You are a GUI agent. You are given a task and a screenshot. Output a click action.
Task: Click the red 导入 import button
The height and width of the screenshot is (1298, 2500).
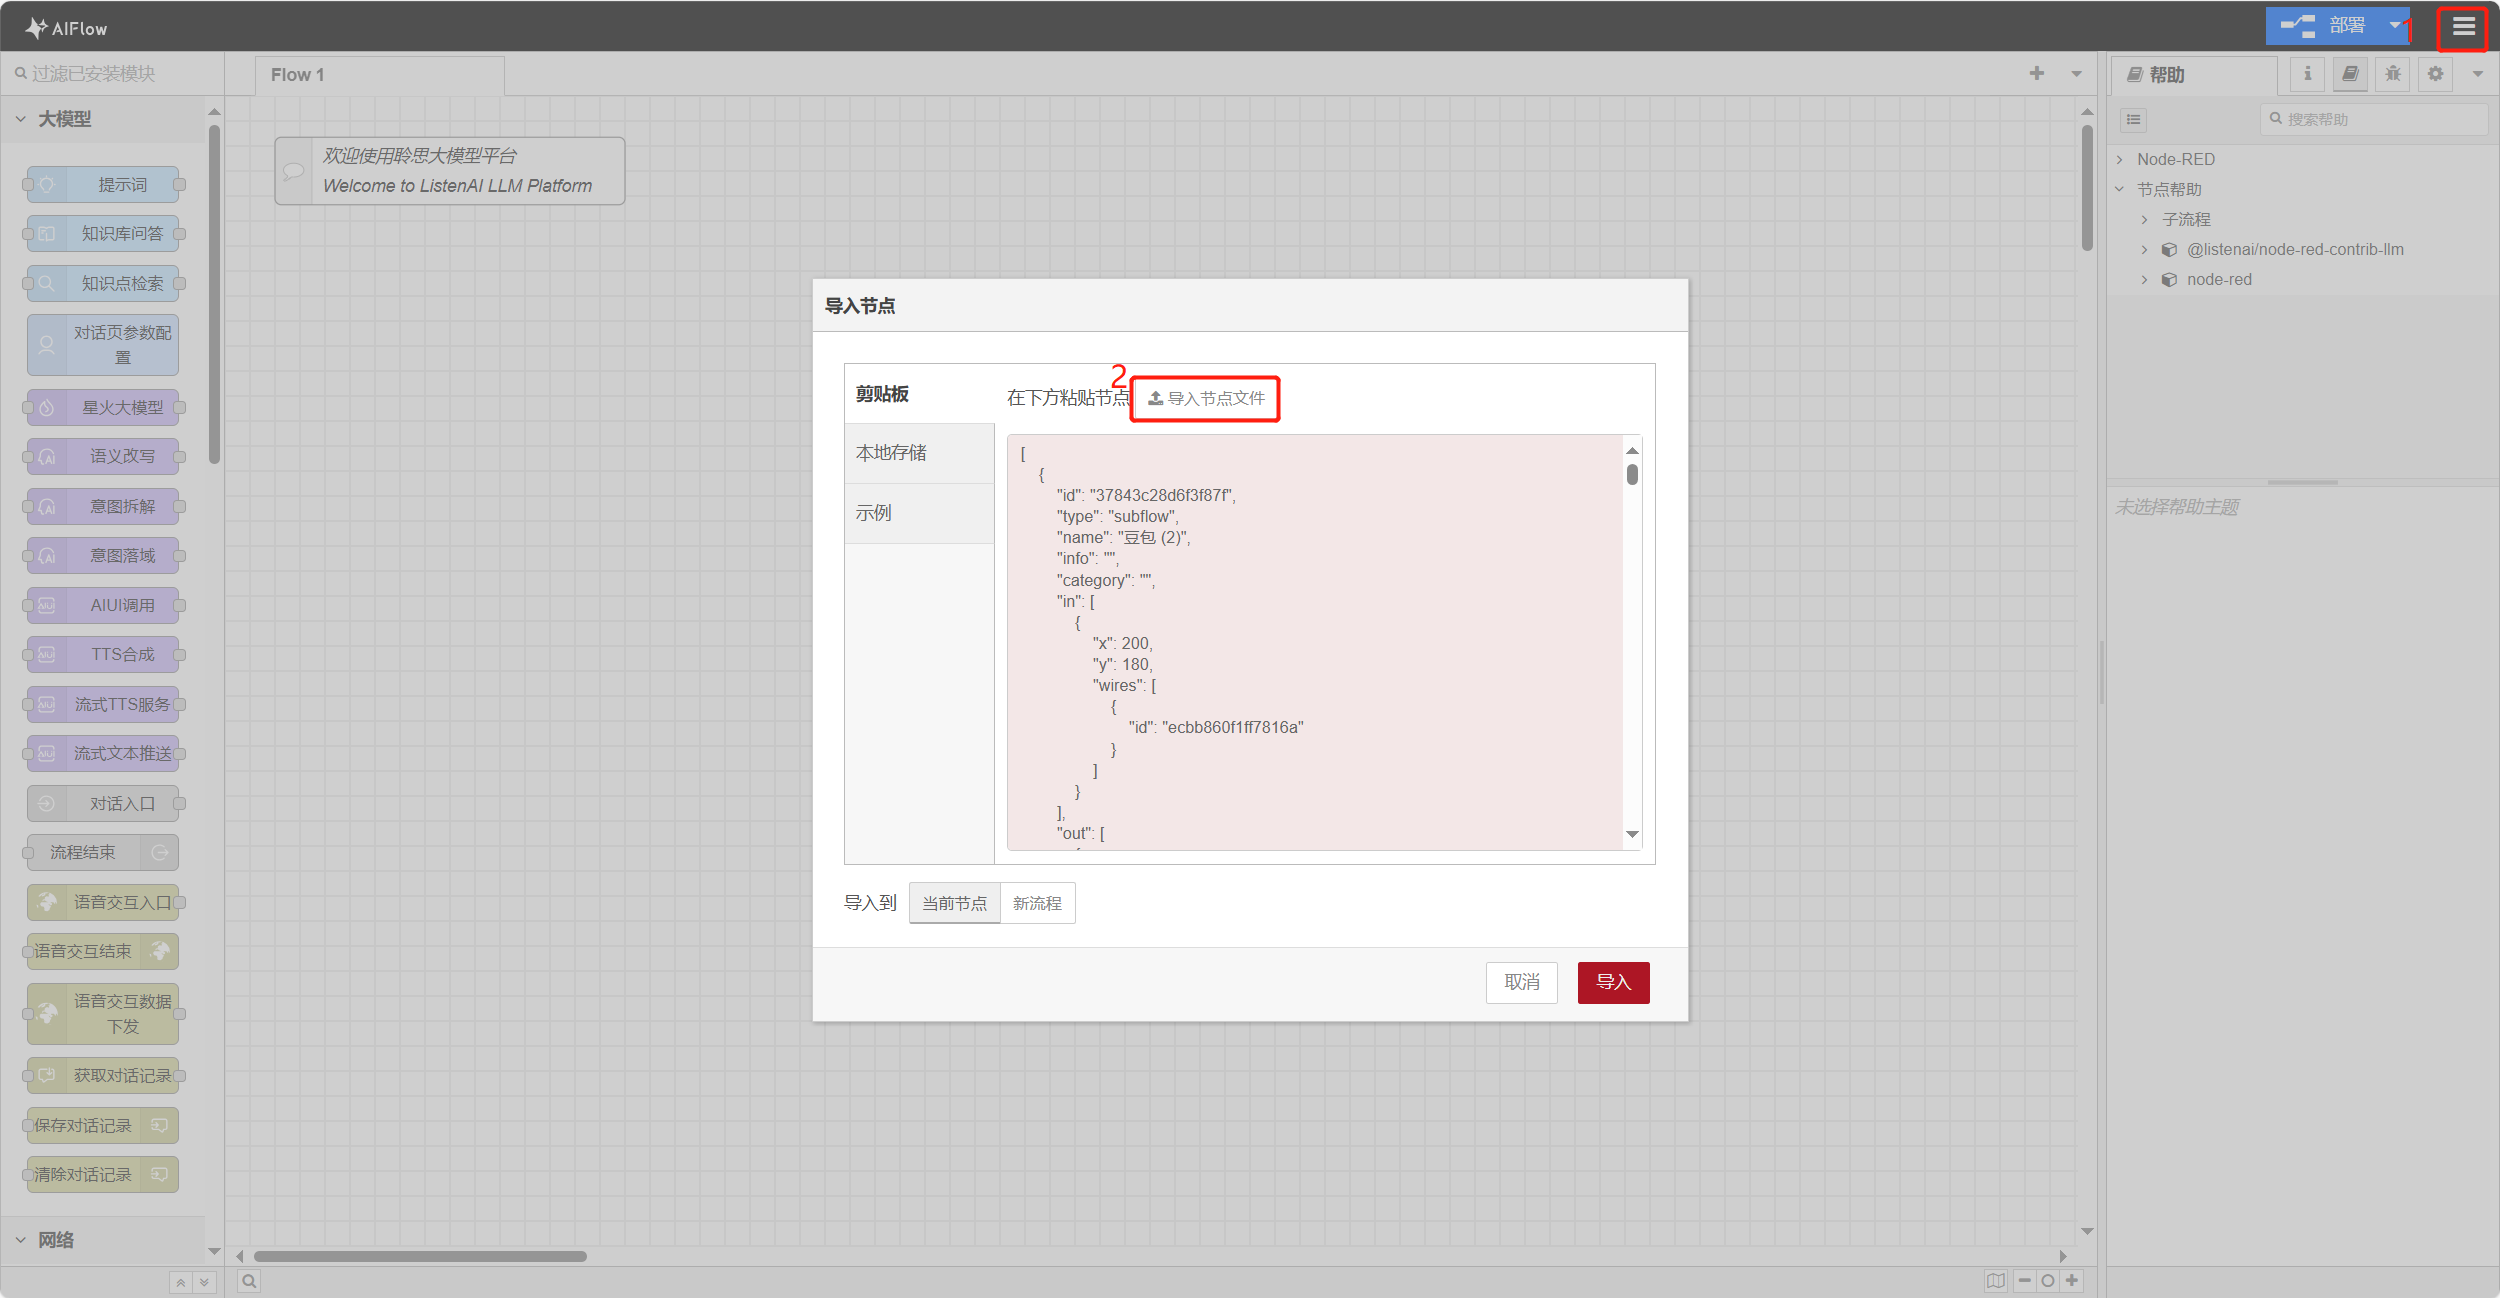coord(1613,982)
